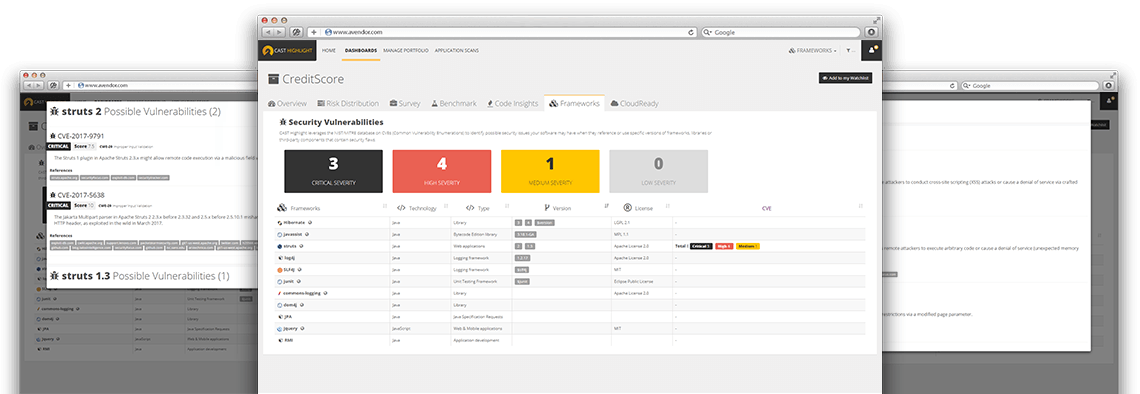
Task: Switch to the Survey tab
Action: pyautogui.click(x=405, y=103)
